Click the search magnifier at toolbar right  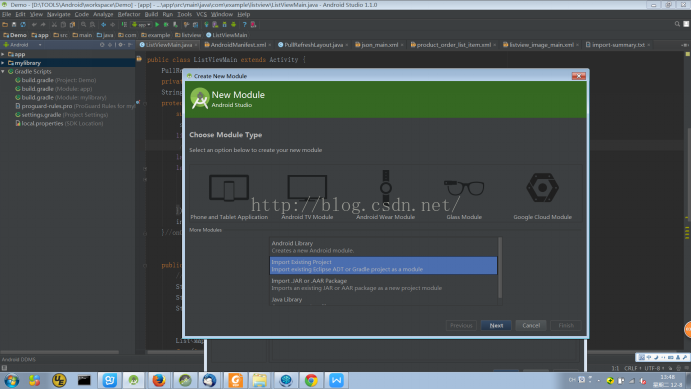pos(677,24)
